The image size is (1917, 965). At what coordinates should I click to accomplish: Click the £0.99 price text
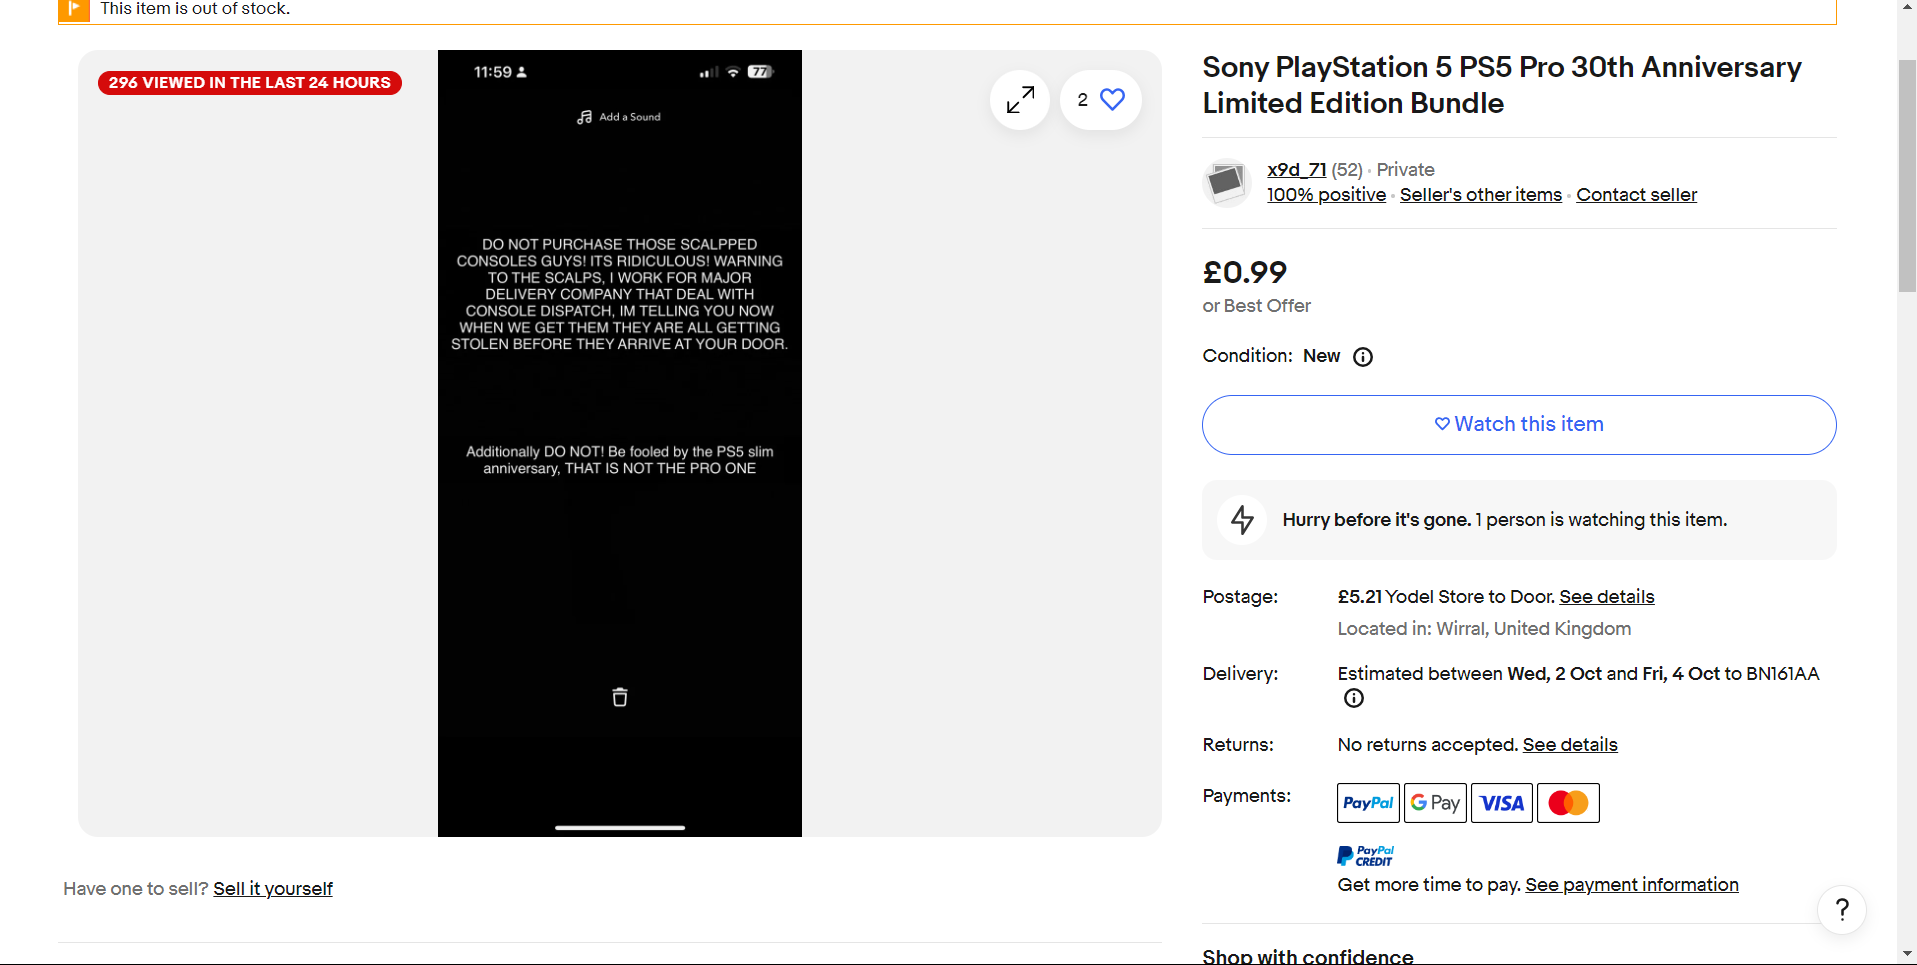pyautogui.click(x=1244, y=272)
